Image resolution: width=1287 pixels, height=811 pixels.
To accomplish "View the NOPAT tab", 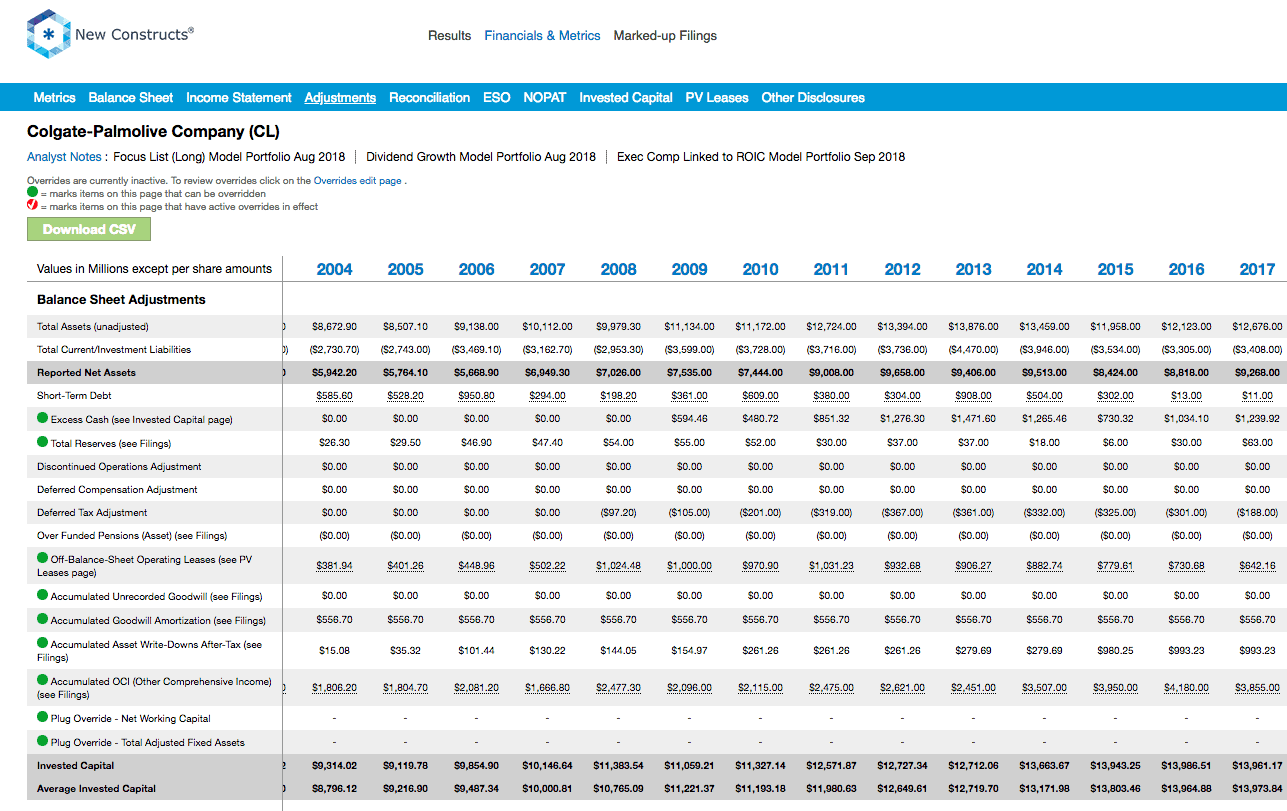I will [x=544, y=97].
